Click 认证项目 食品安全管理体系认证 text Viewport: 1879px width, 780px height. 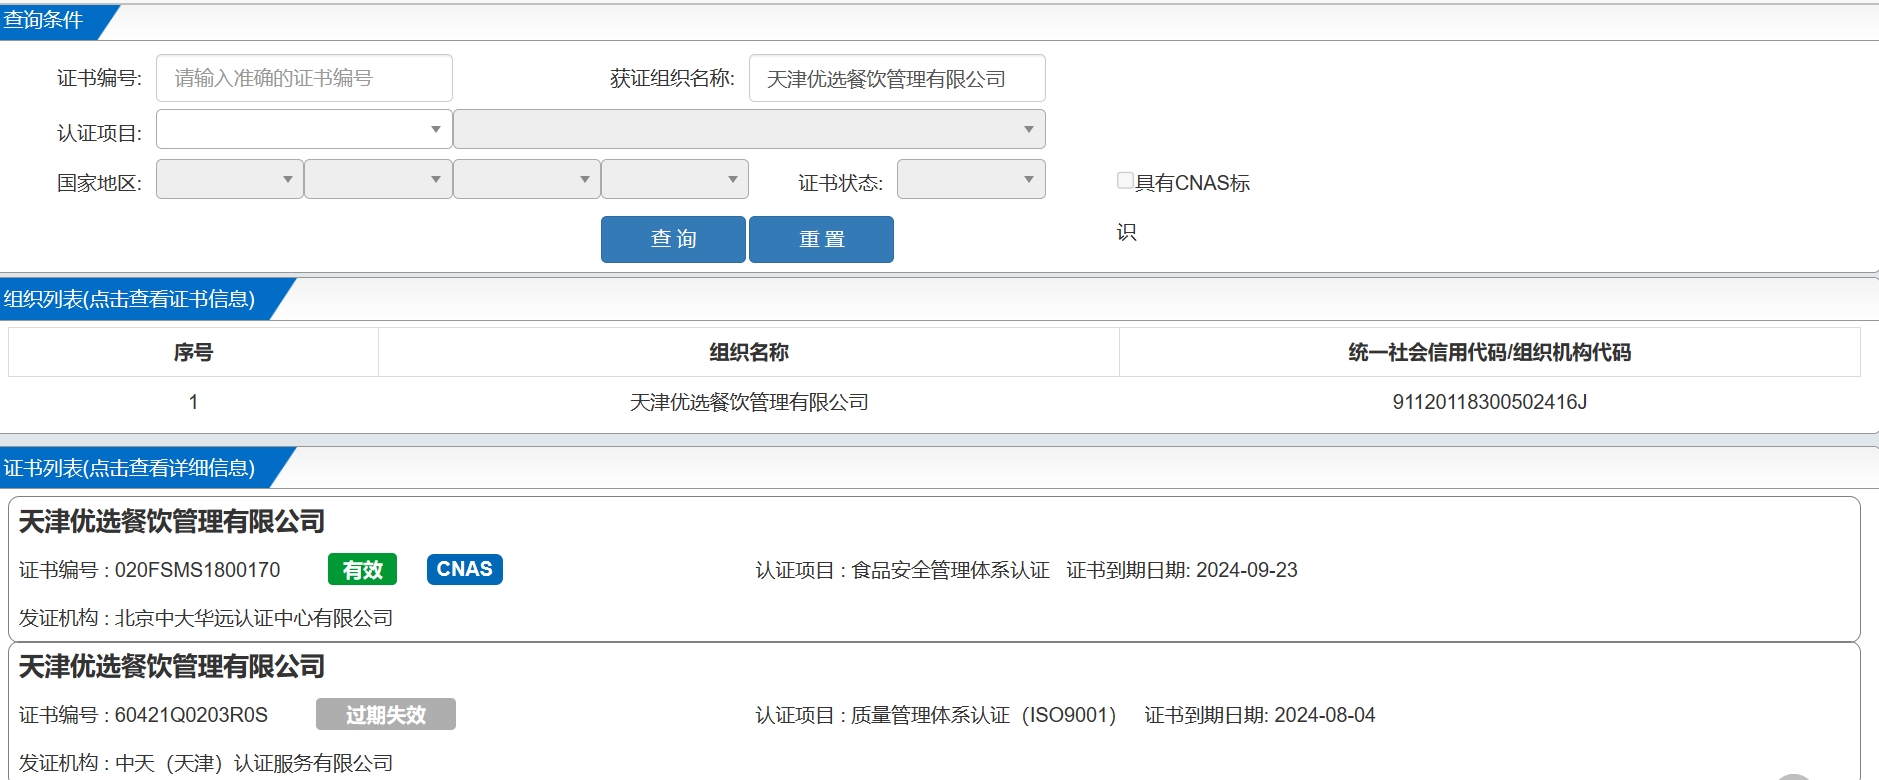click(902, 570)
